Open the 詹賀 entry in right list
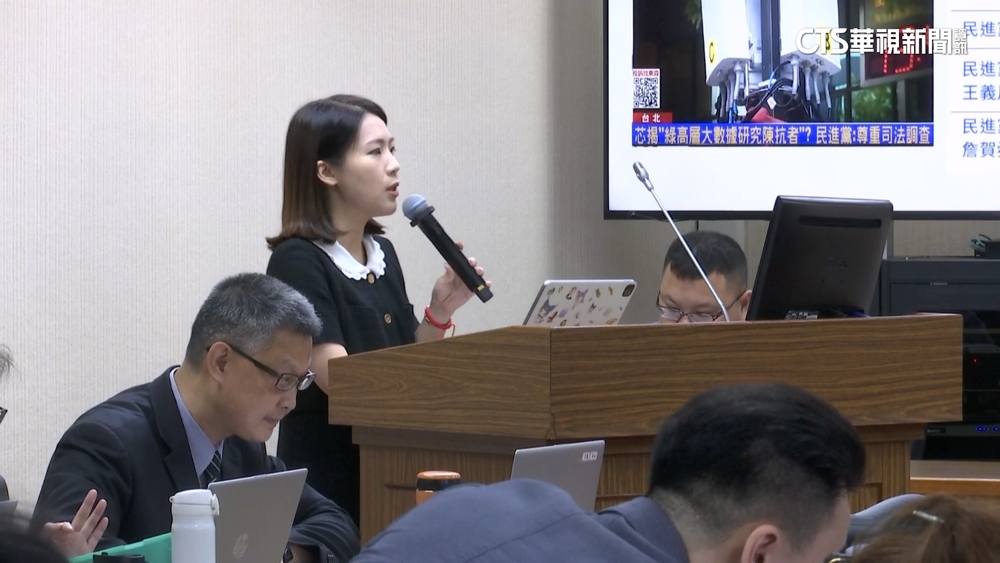Image resolution: width=1000 pixels, height=563 pixels. coord(980,150)
